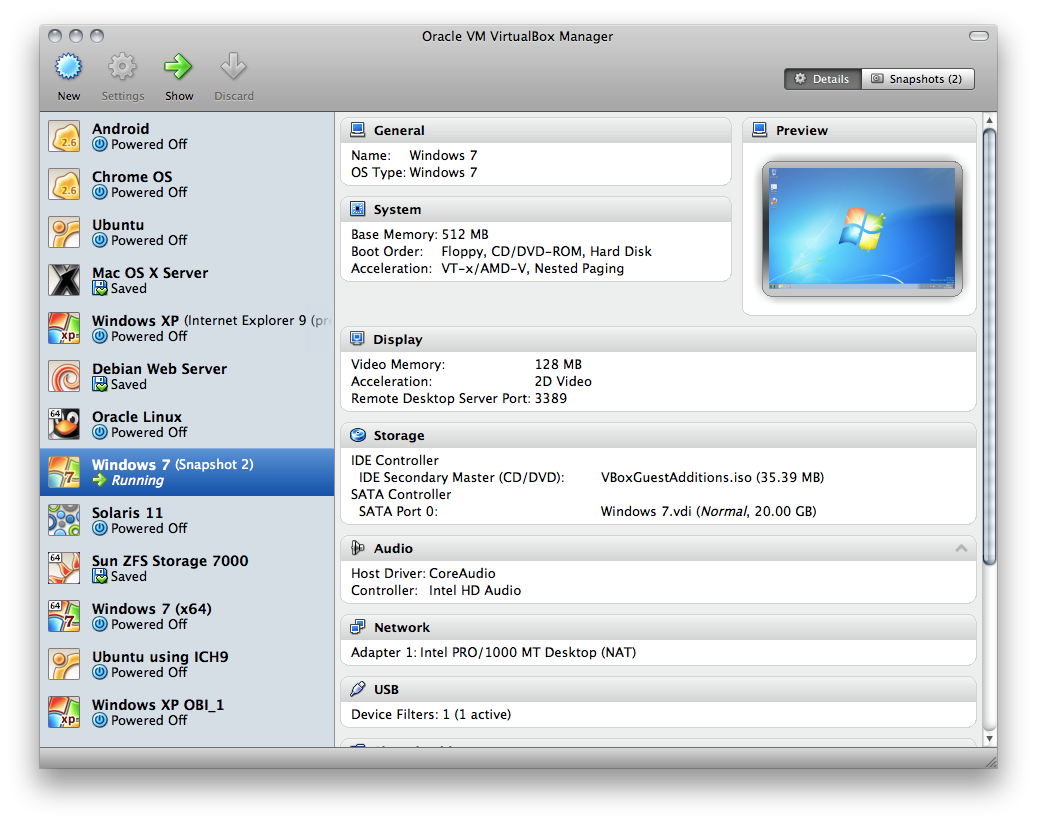Click the Audio section icon
Viewport: 1037px width, 823px height.
(358, 548)
